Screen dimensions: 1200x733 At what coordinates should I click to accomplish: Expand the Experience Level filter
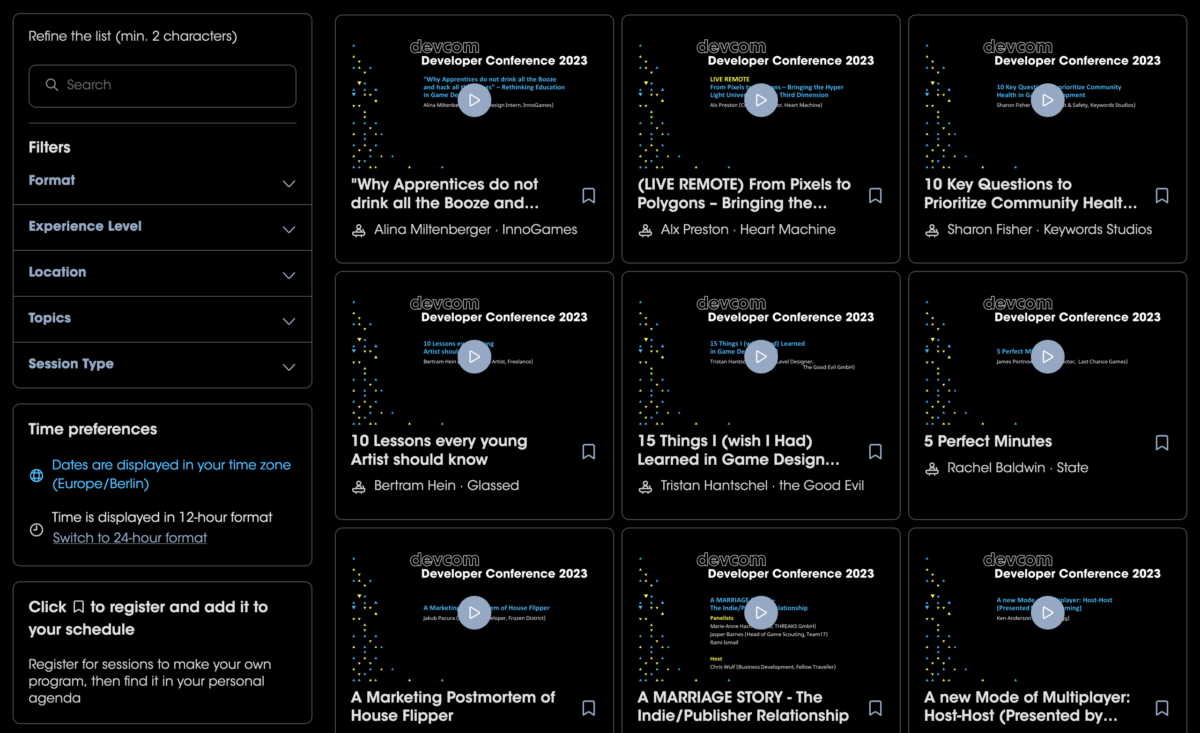[288, 229]
